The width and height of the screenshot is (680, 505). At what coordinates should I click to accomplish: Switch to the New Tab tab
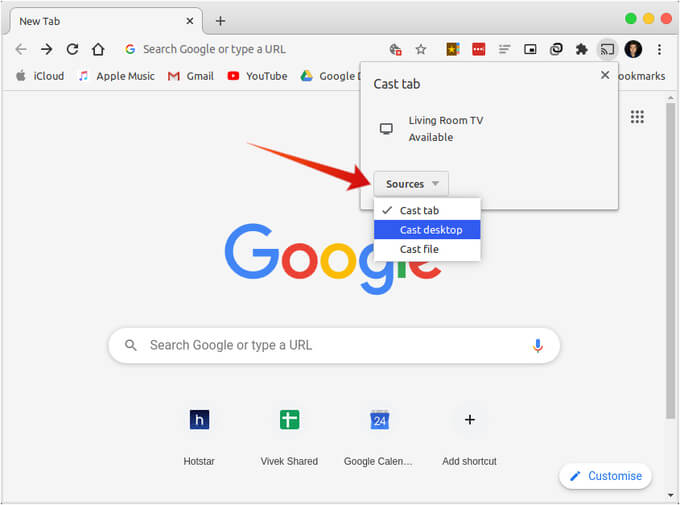click(104, 21)
